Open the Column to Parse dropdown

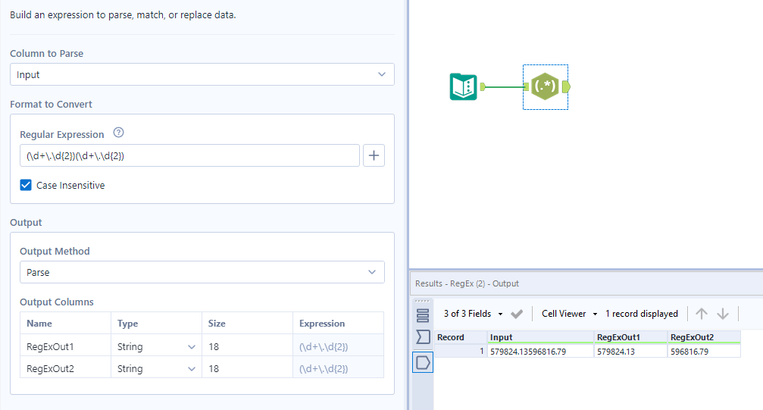(202, 74)
